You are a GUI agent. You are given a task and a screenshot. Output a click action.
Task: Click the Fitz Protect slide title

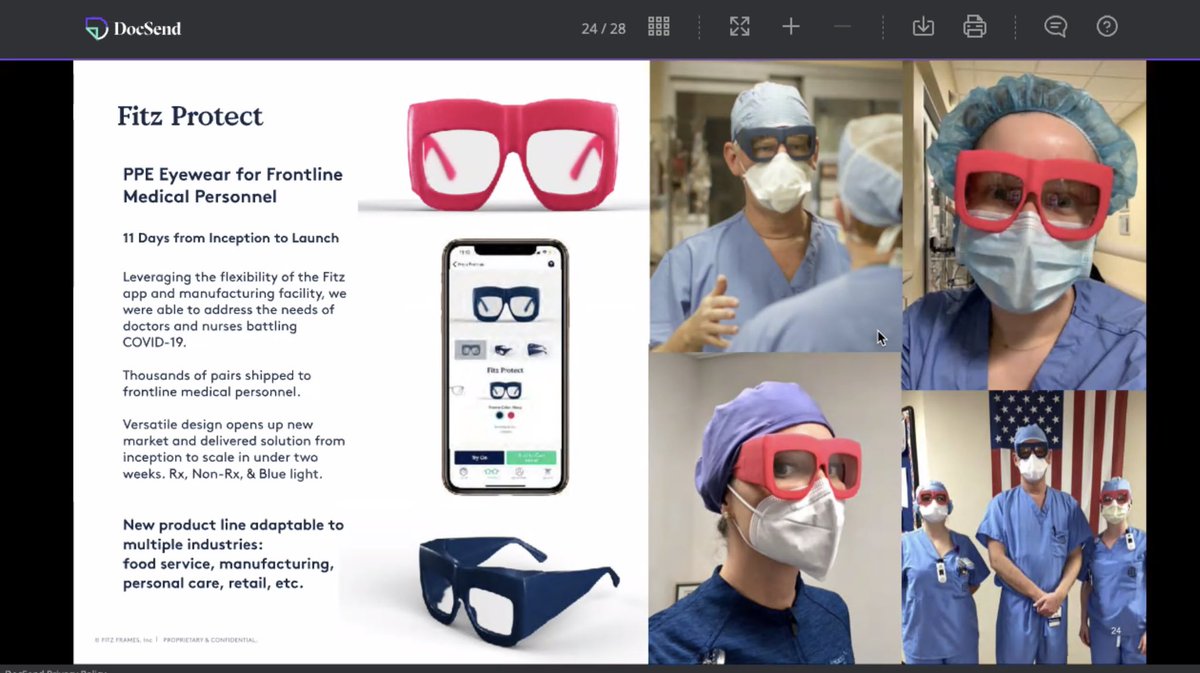pyautogui.click(x=190, y=116)
